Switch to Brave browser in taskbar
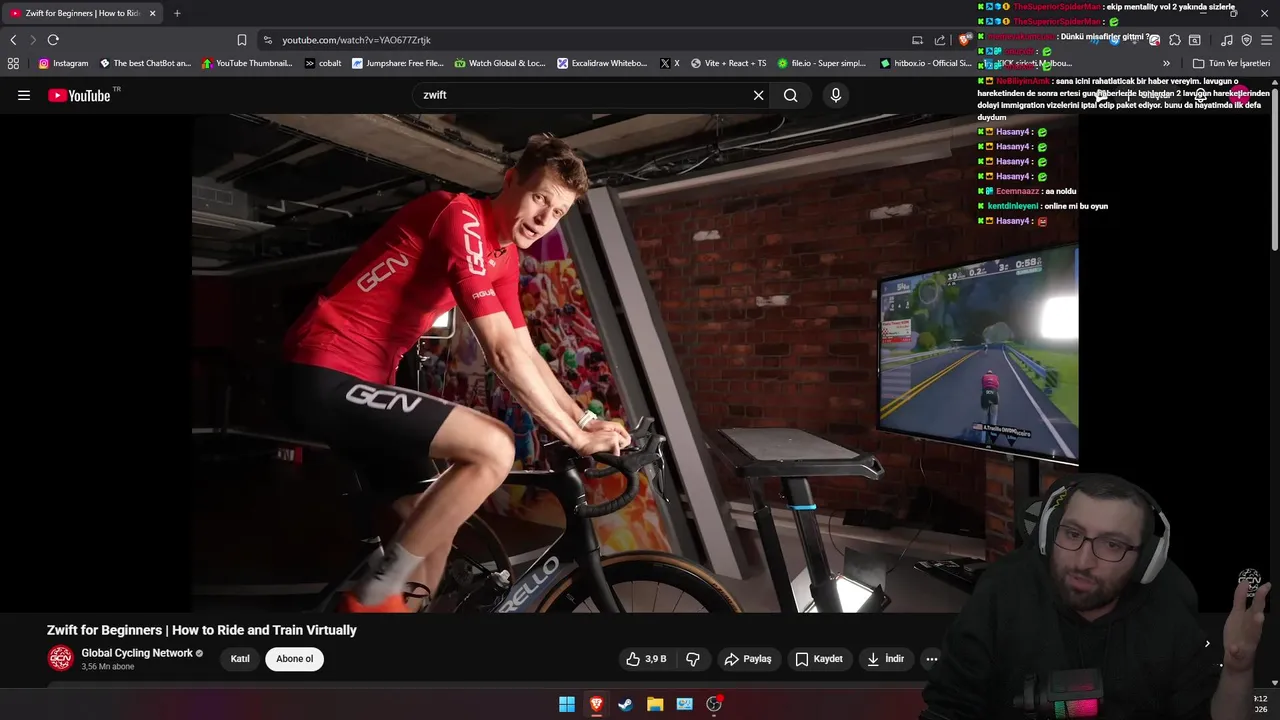 pyautogui.click(x=596, y=704)
